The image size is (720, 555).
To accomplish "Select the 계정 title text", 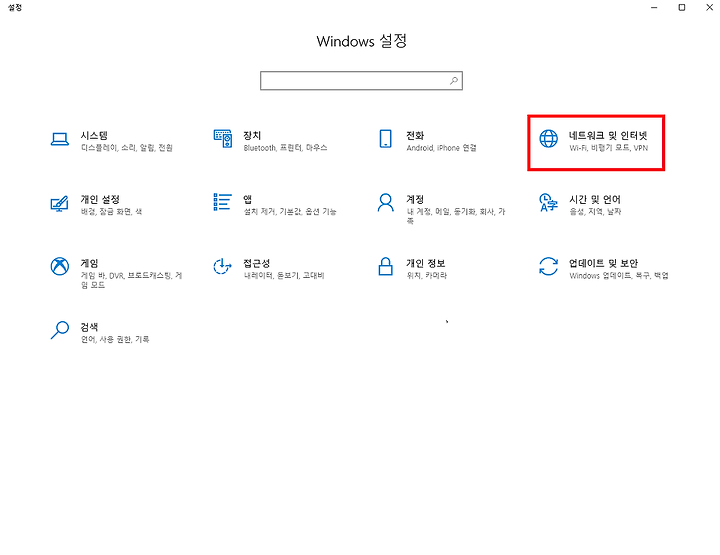I will 415,199.
